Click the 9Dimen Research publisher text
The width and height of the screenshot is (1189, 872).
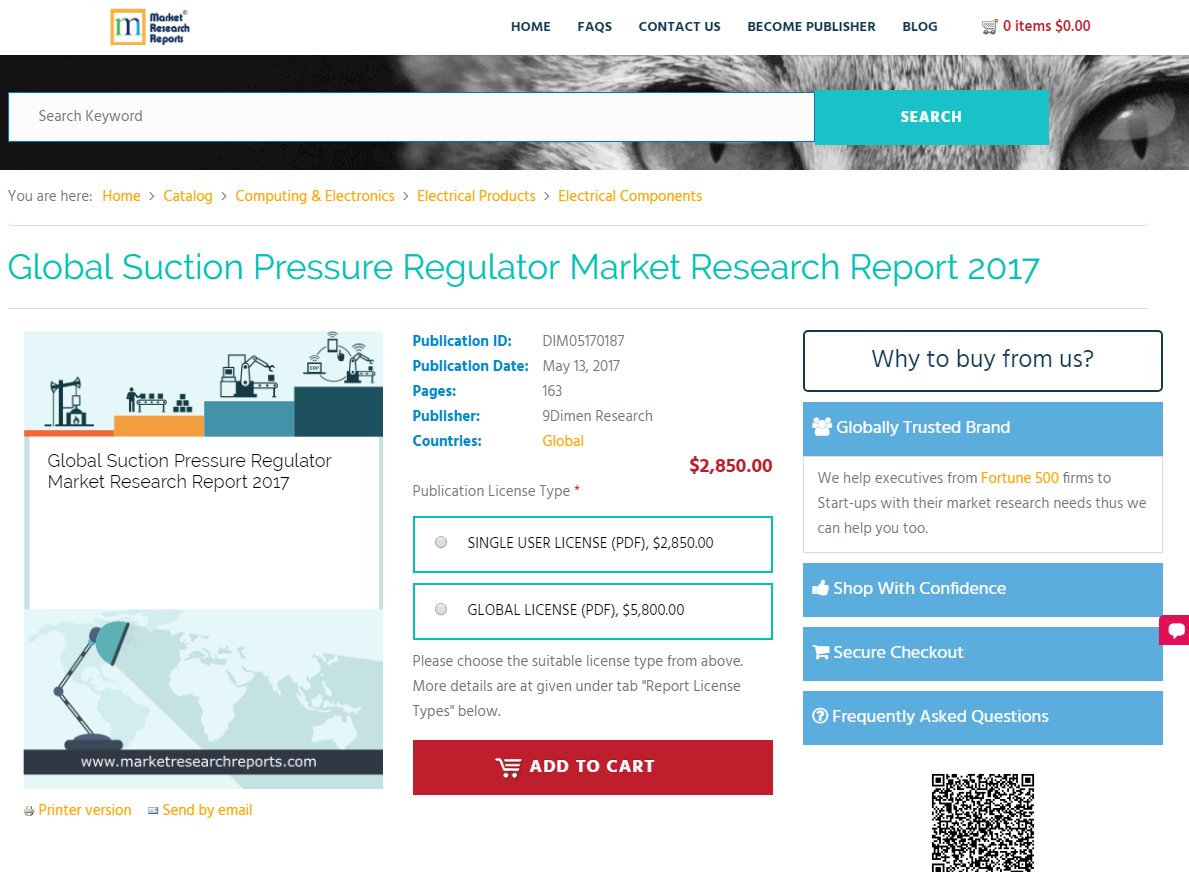598,416
